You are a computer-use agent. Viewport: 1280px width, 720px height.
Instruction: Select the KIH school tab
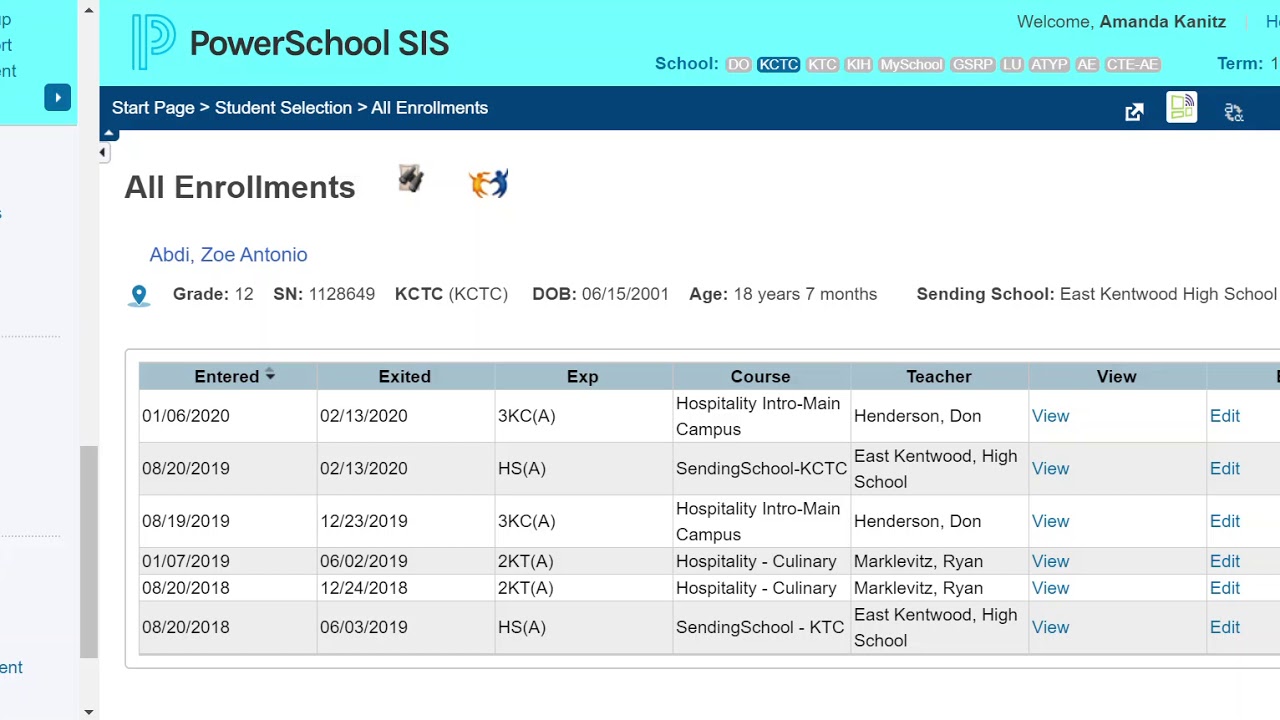pyautogui.click(x=858, y=64)
